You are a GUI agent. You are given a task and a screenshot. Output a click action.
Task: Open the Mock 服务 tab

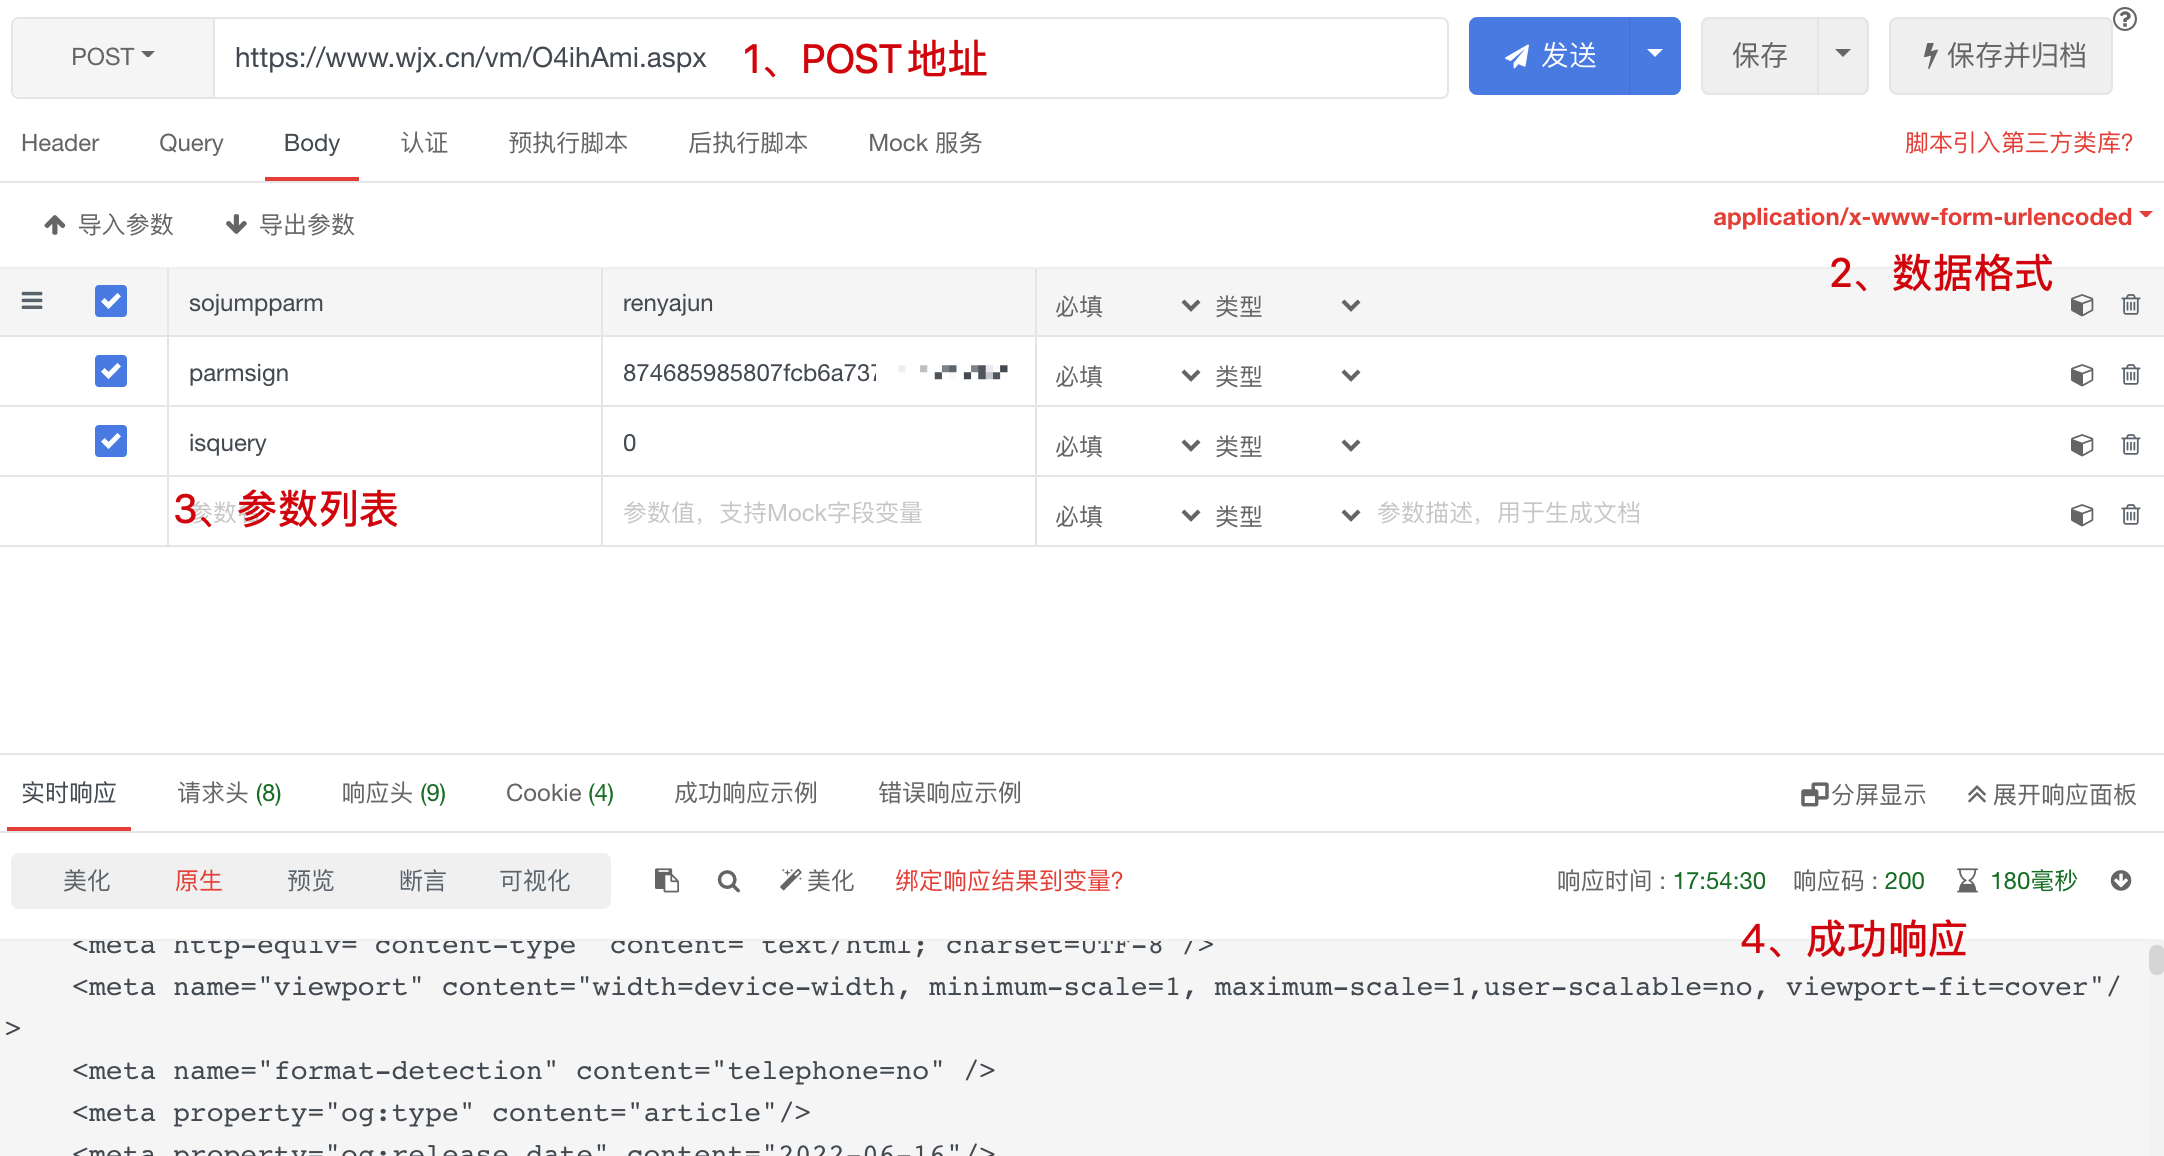click(925, 143)
